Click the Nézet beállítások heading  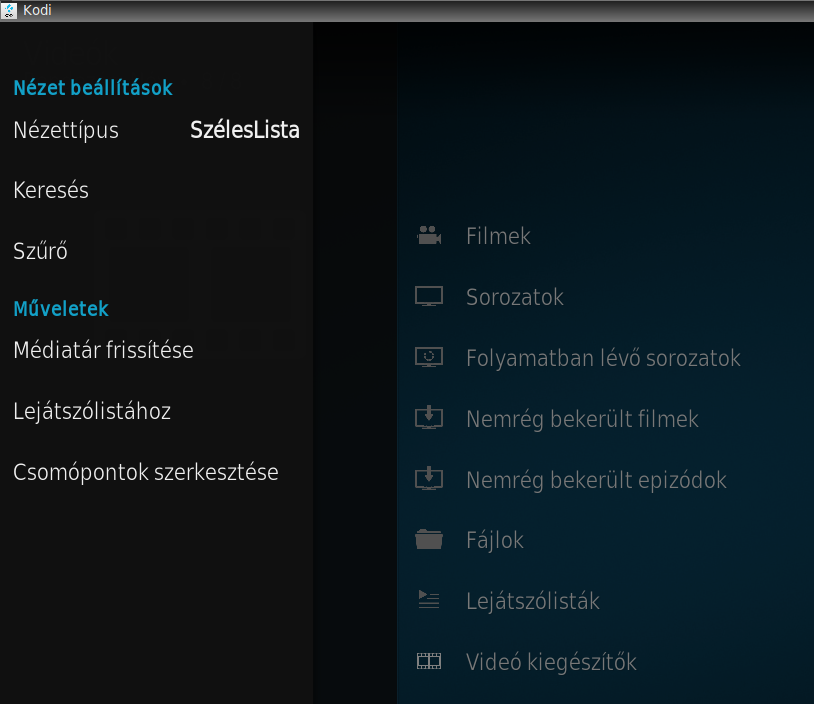93,87
